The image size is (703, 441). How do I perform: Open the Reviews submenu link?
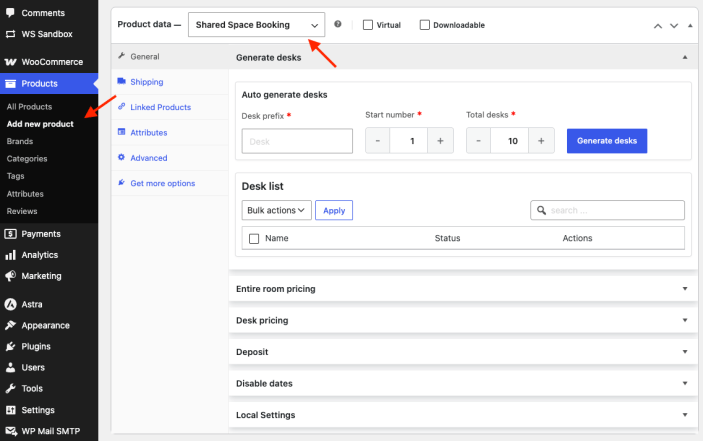click(x=22, y=211)
